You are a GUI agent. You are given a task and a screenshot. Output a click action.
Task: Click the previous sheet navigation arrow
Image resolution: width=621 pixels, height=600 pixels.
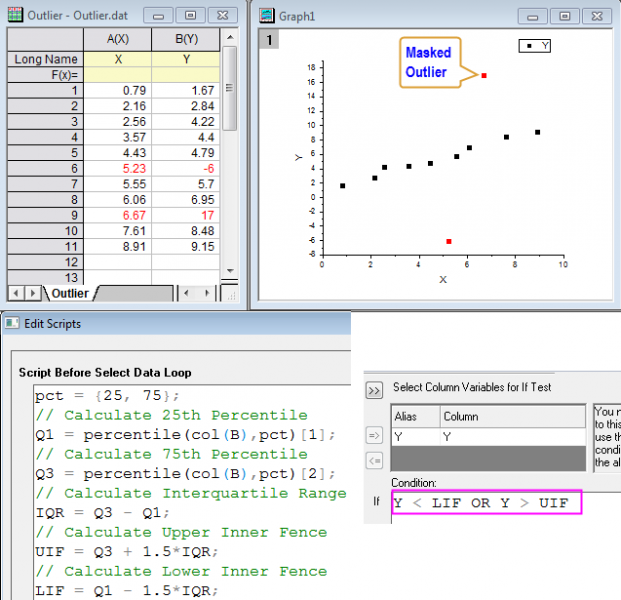click(x=16, y=293)
